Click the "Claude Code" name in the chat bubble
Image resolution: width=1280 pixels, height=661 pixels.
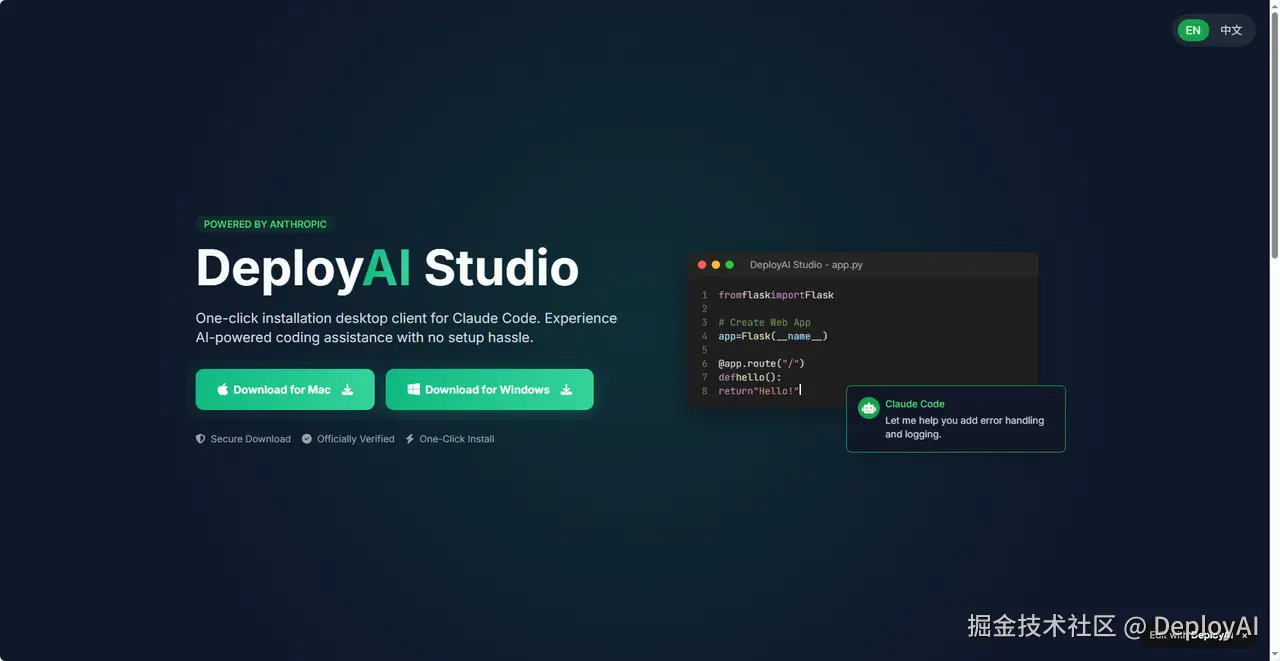click(x=915, y=404)
